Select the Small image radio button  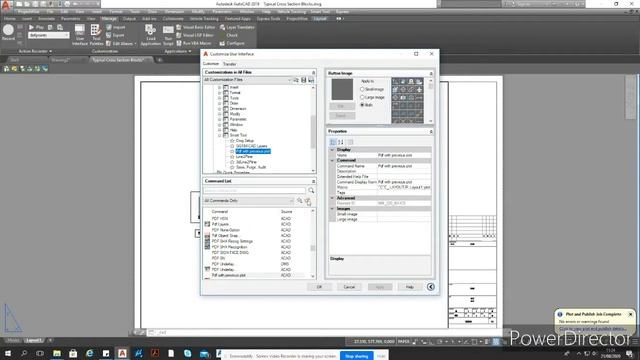coord(362,89)
